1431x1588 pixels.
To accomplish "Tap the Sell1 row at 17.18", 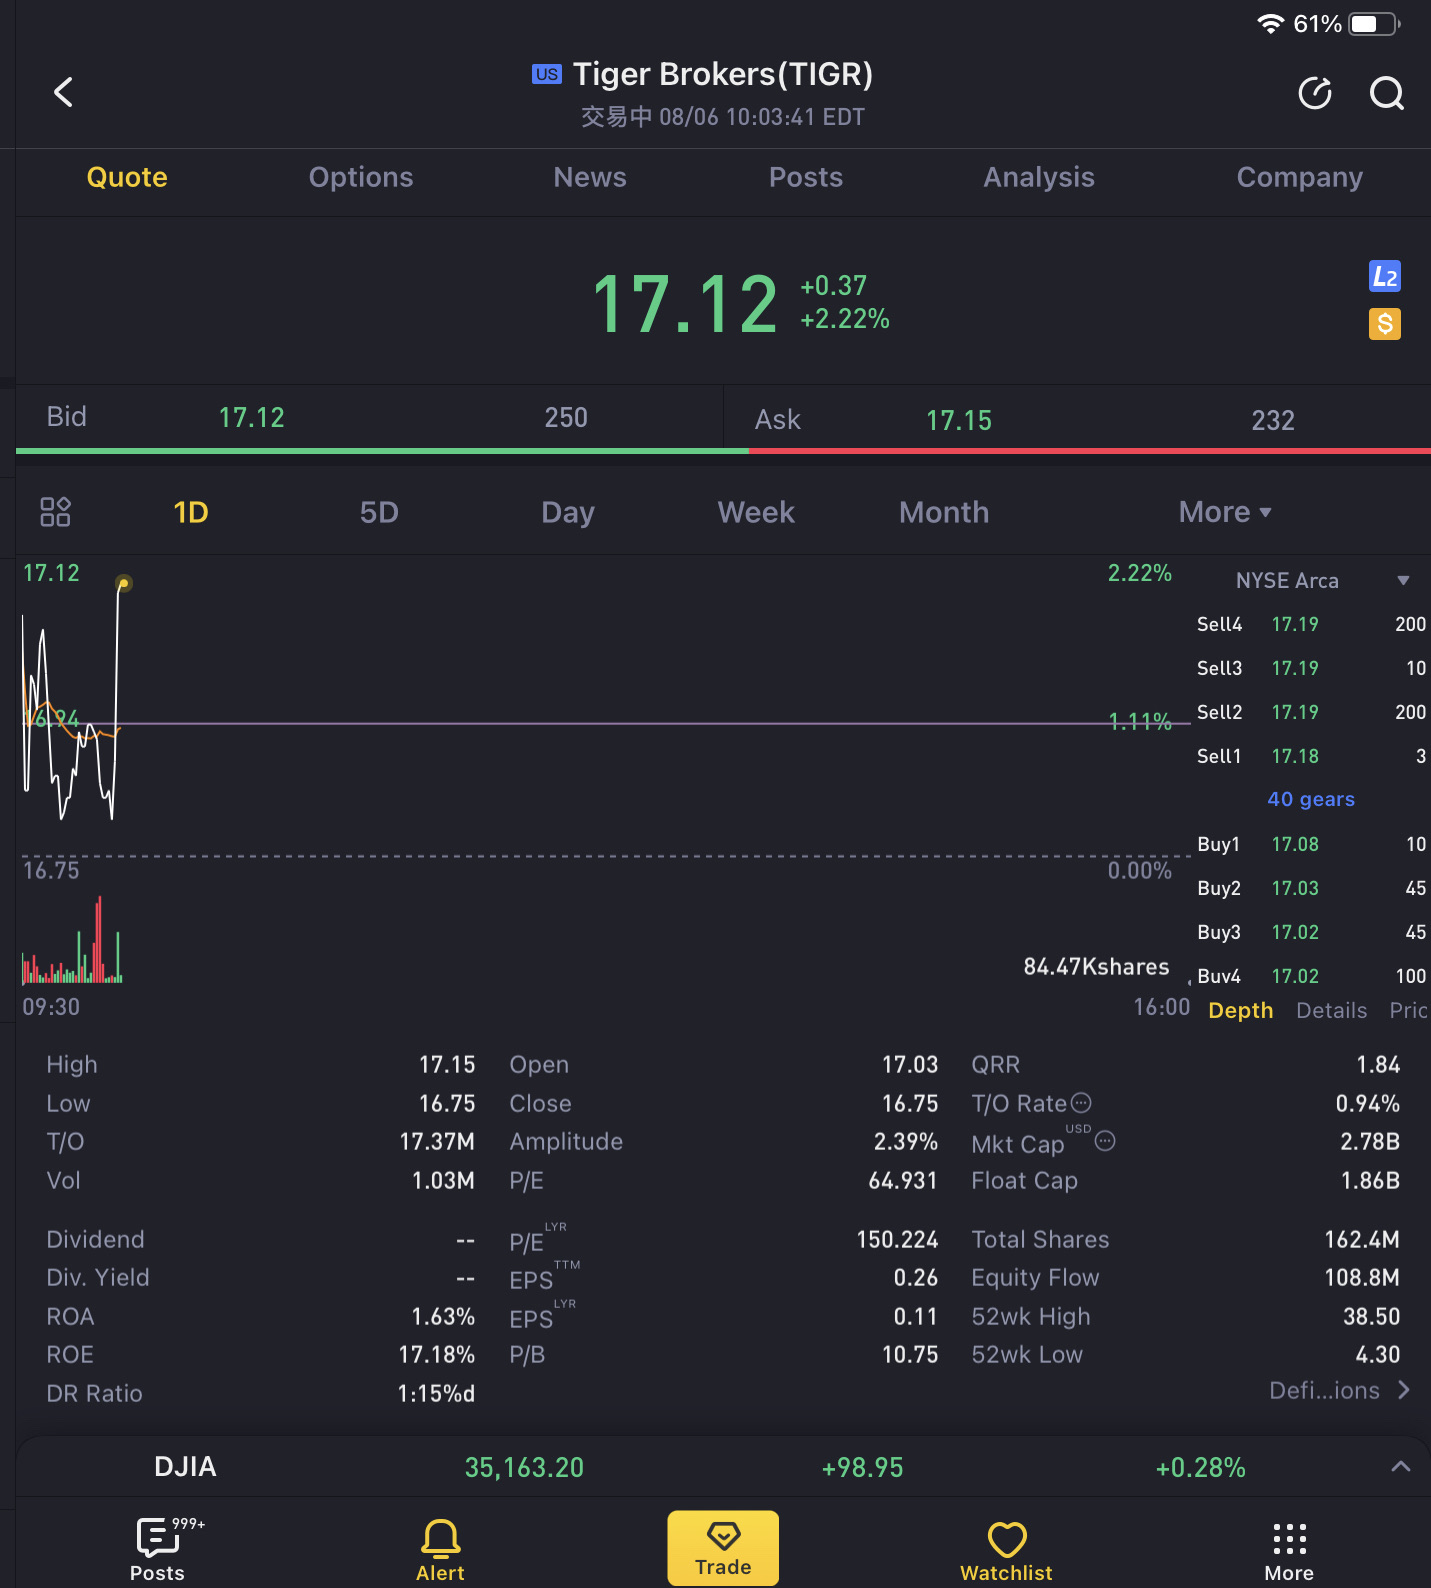I will point(1311,756).
